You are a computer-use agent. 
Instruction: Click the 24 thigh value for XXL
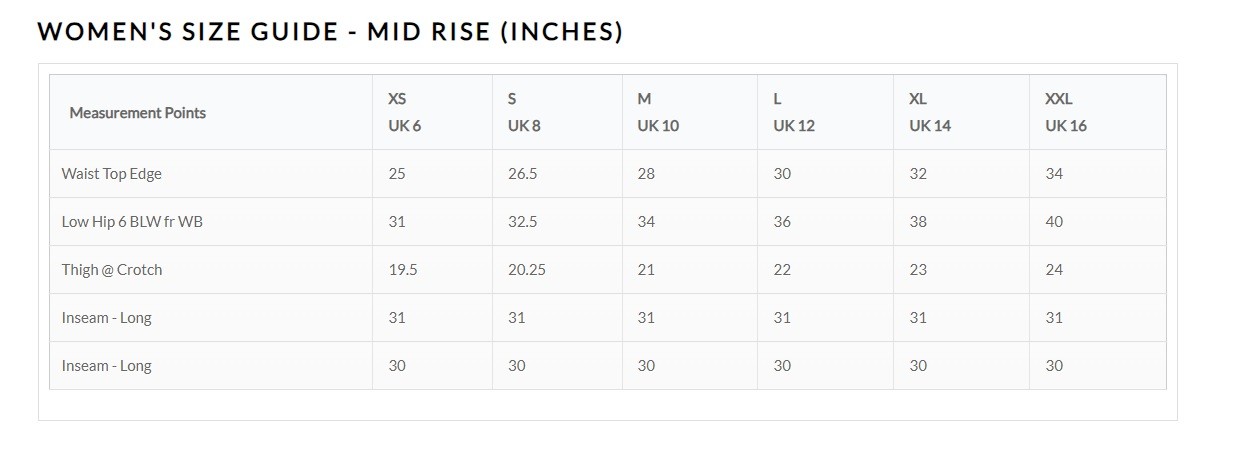click(1054, 270)
